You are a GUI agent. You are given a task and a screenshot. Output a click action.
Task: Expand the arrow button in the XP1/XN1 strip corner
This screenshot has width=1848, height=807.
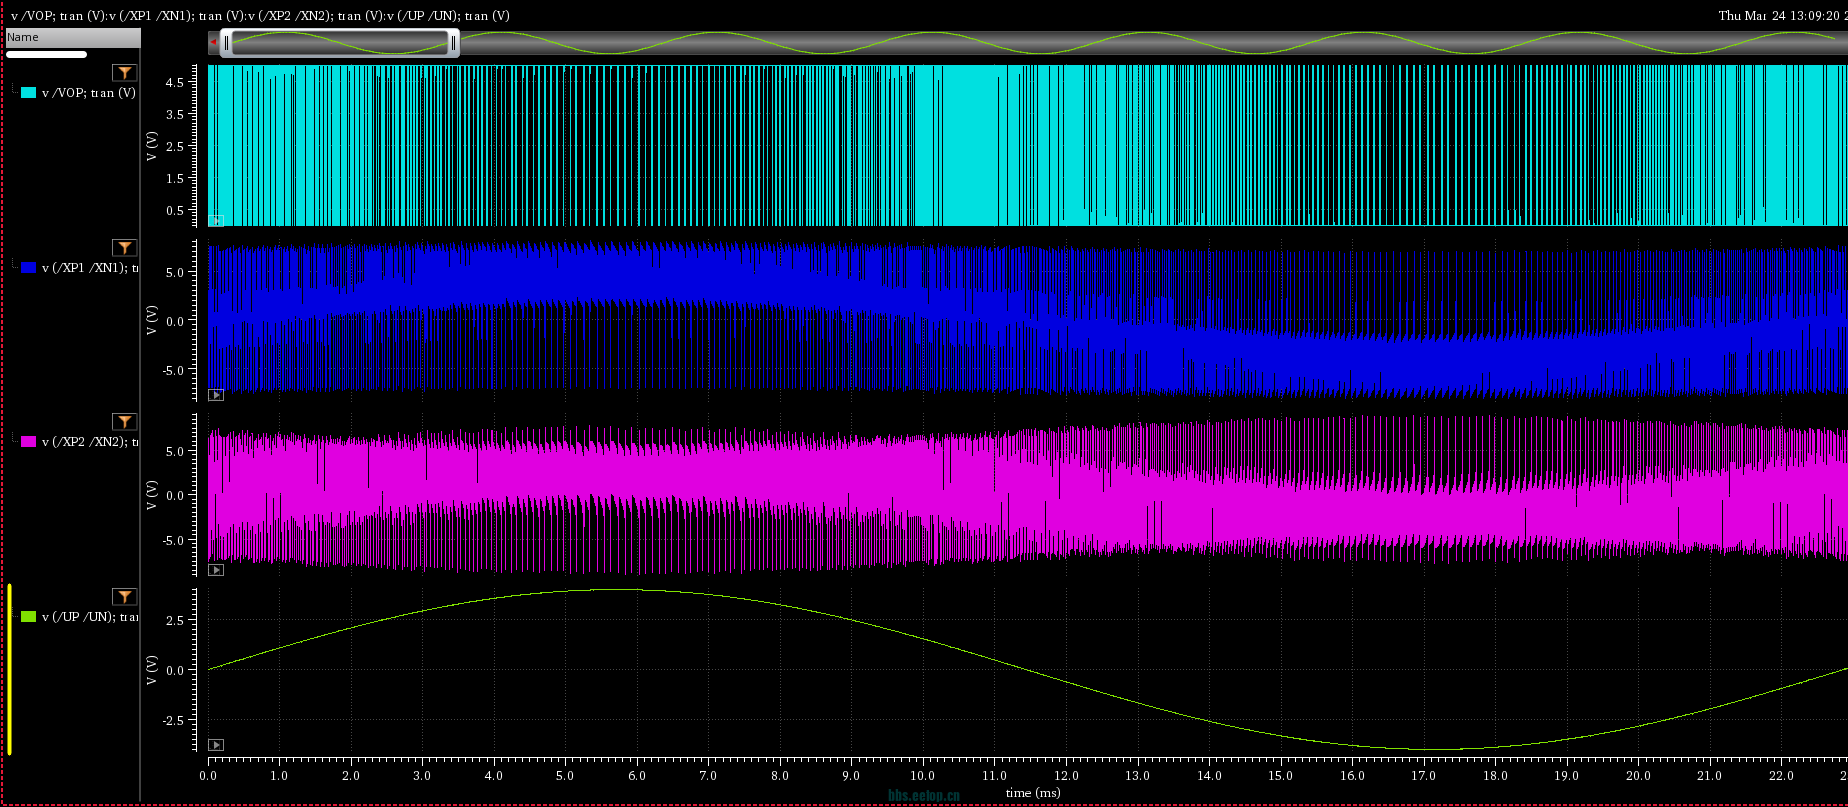tap(216, 395)
